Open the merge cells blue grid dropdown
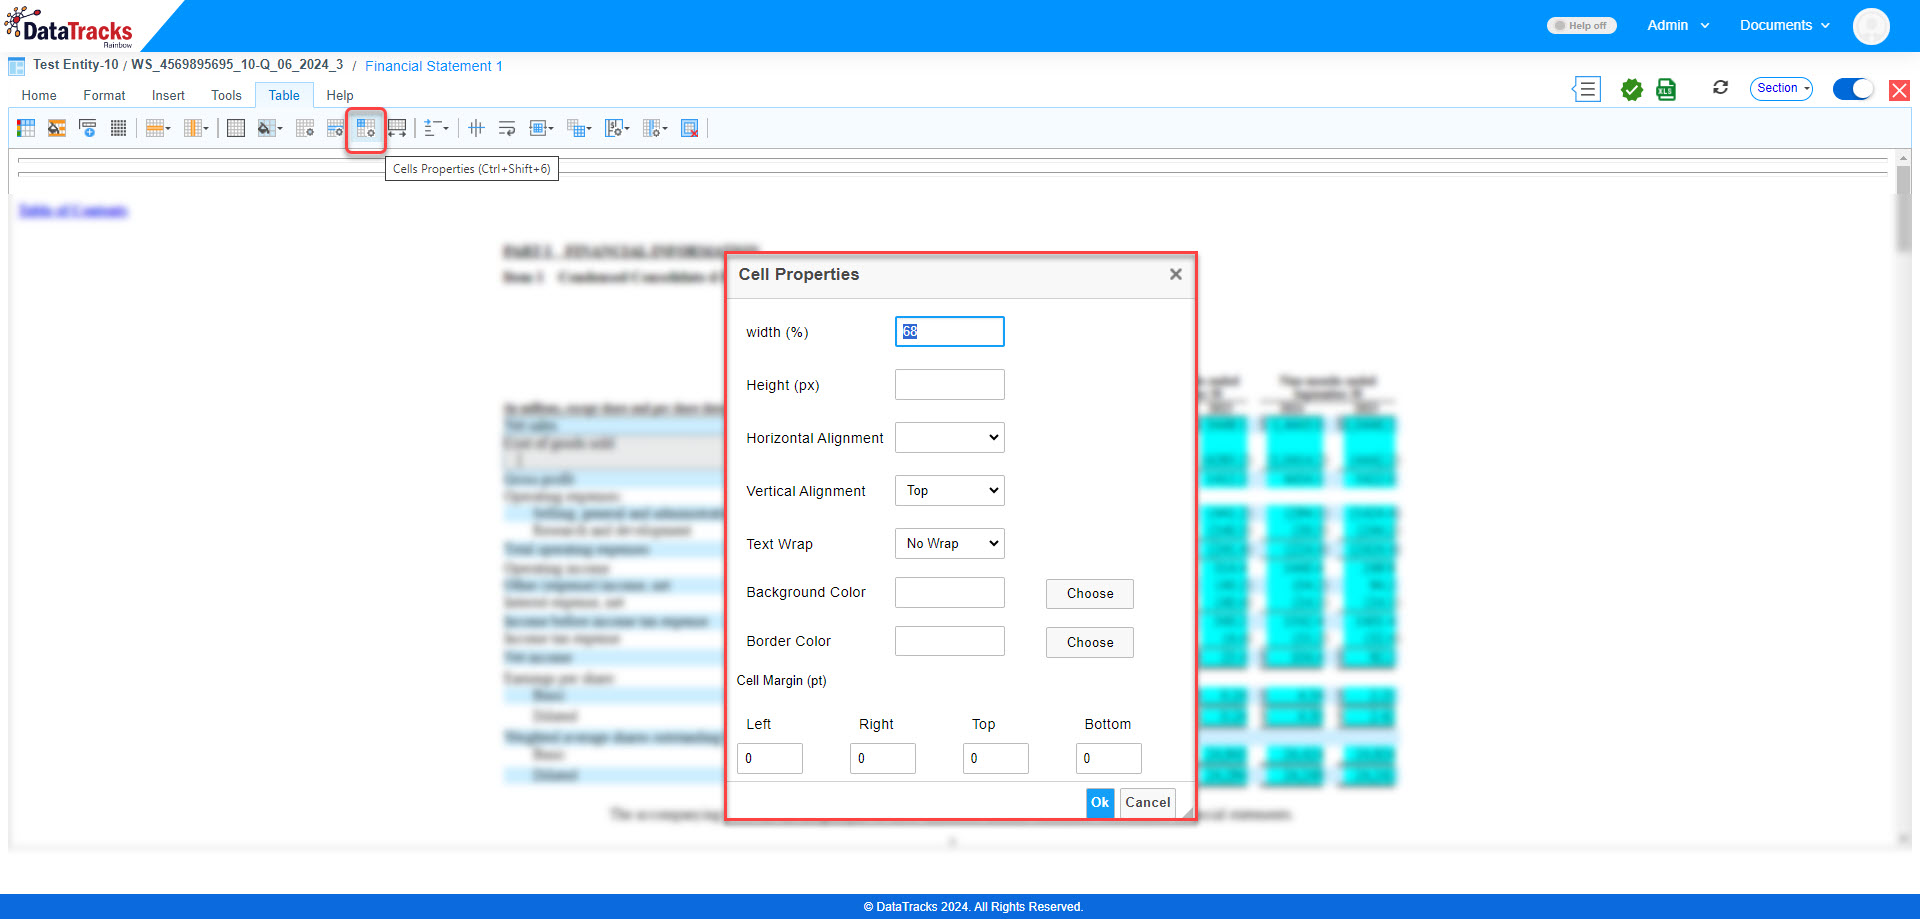This screenshot has width=1920, height=919. coord(579,128)
